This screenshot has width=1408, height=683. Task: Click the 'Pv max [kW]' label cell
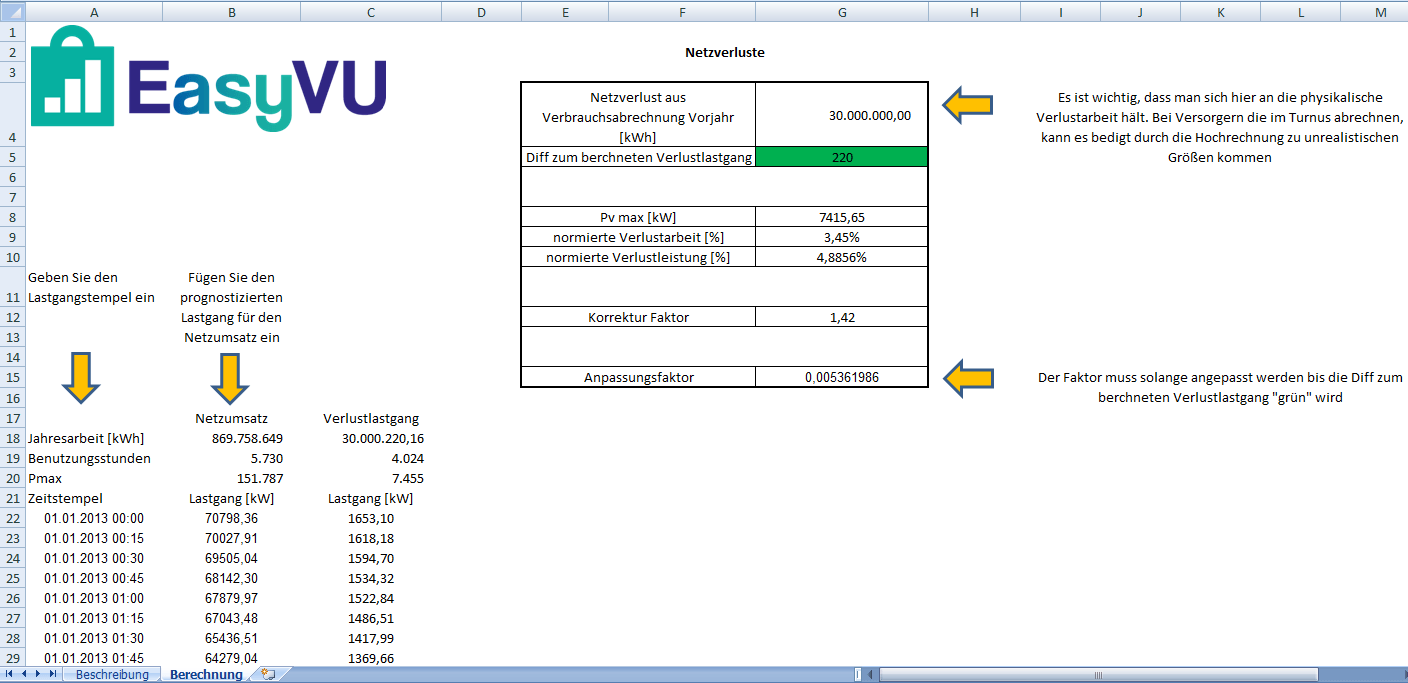638,217
